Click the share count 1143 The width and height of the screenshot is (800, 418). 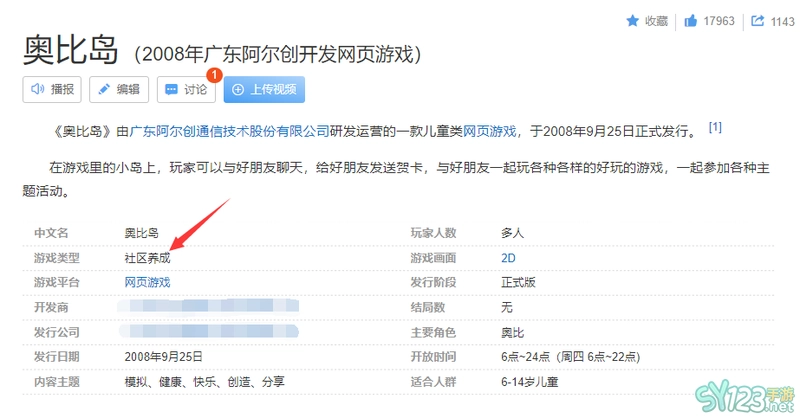[x=783, y=21]
